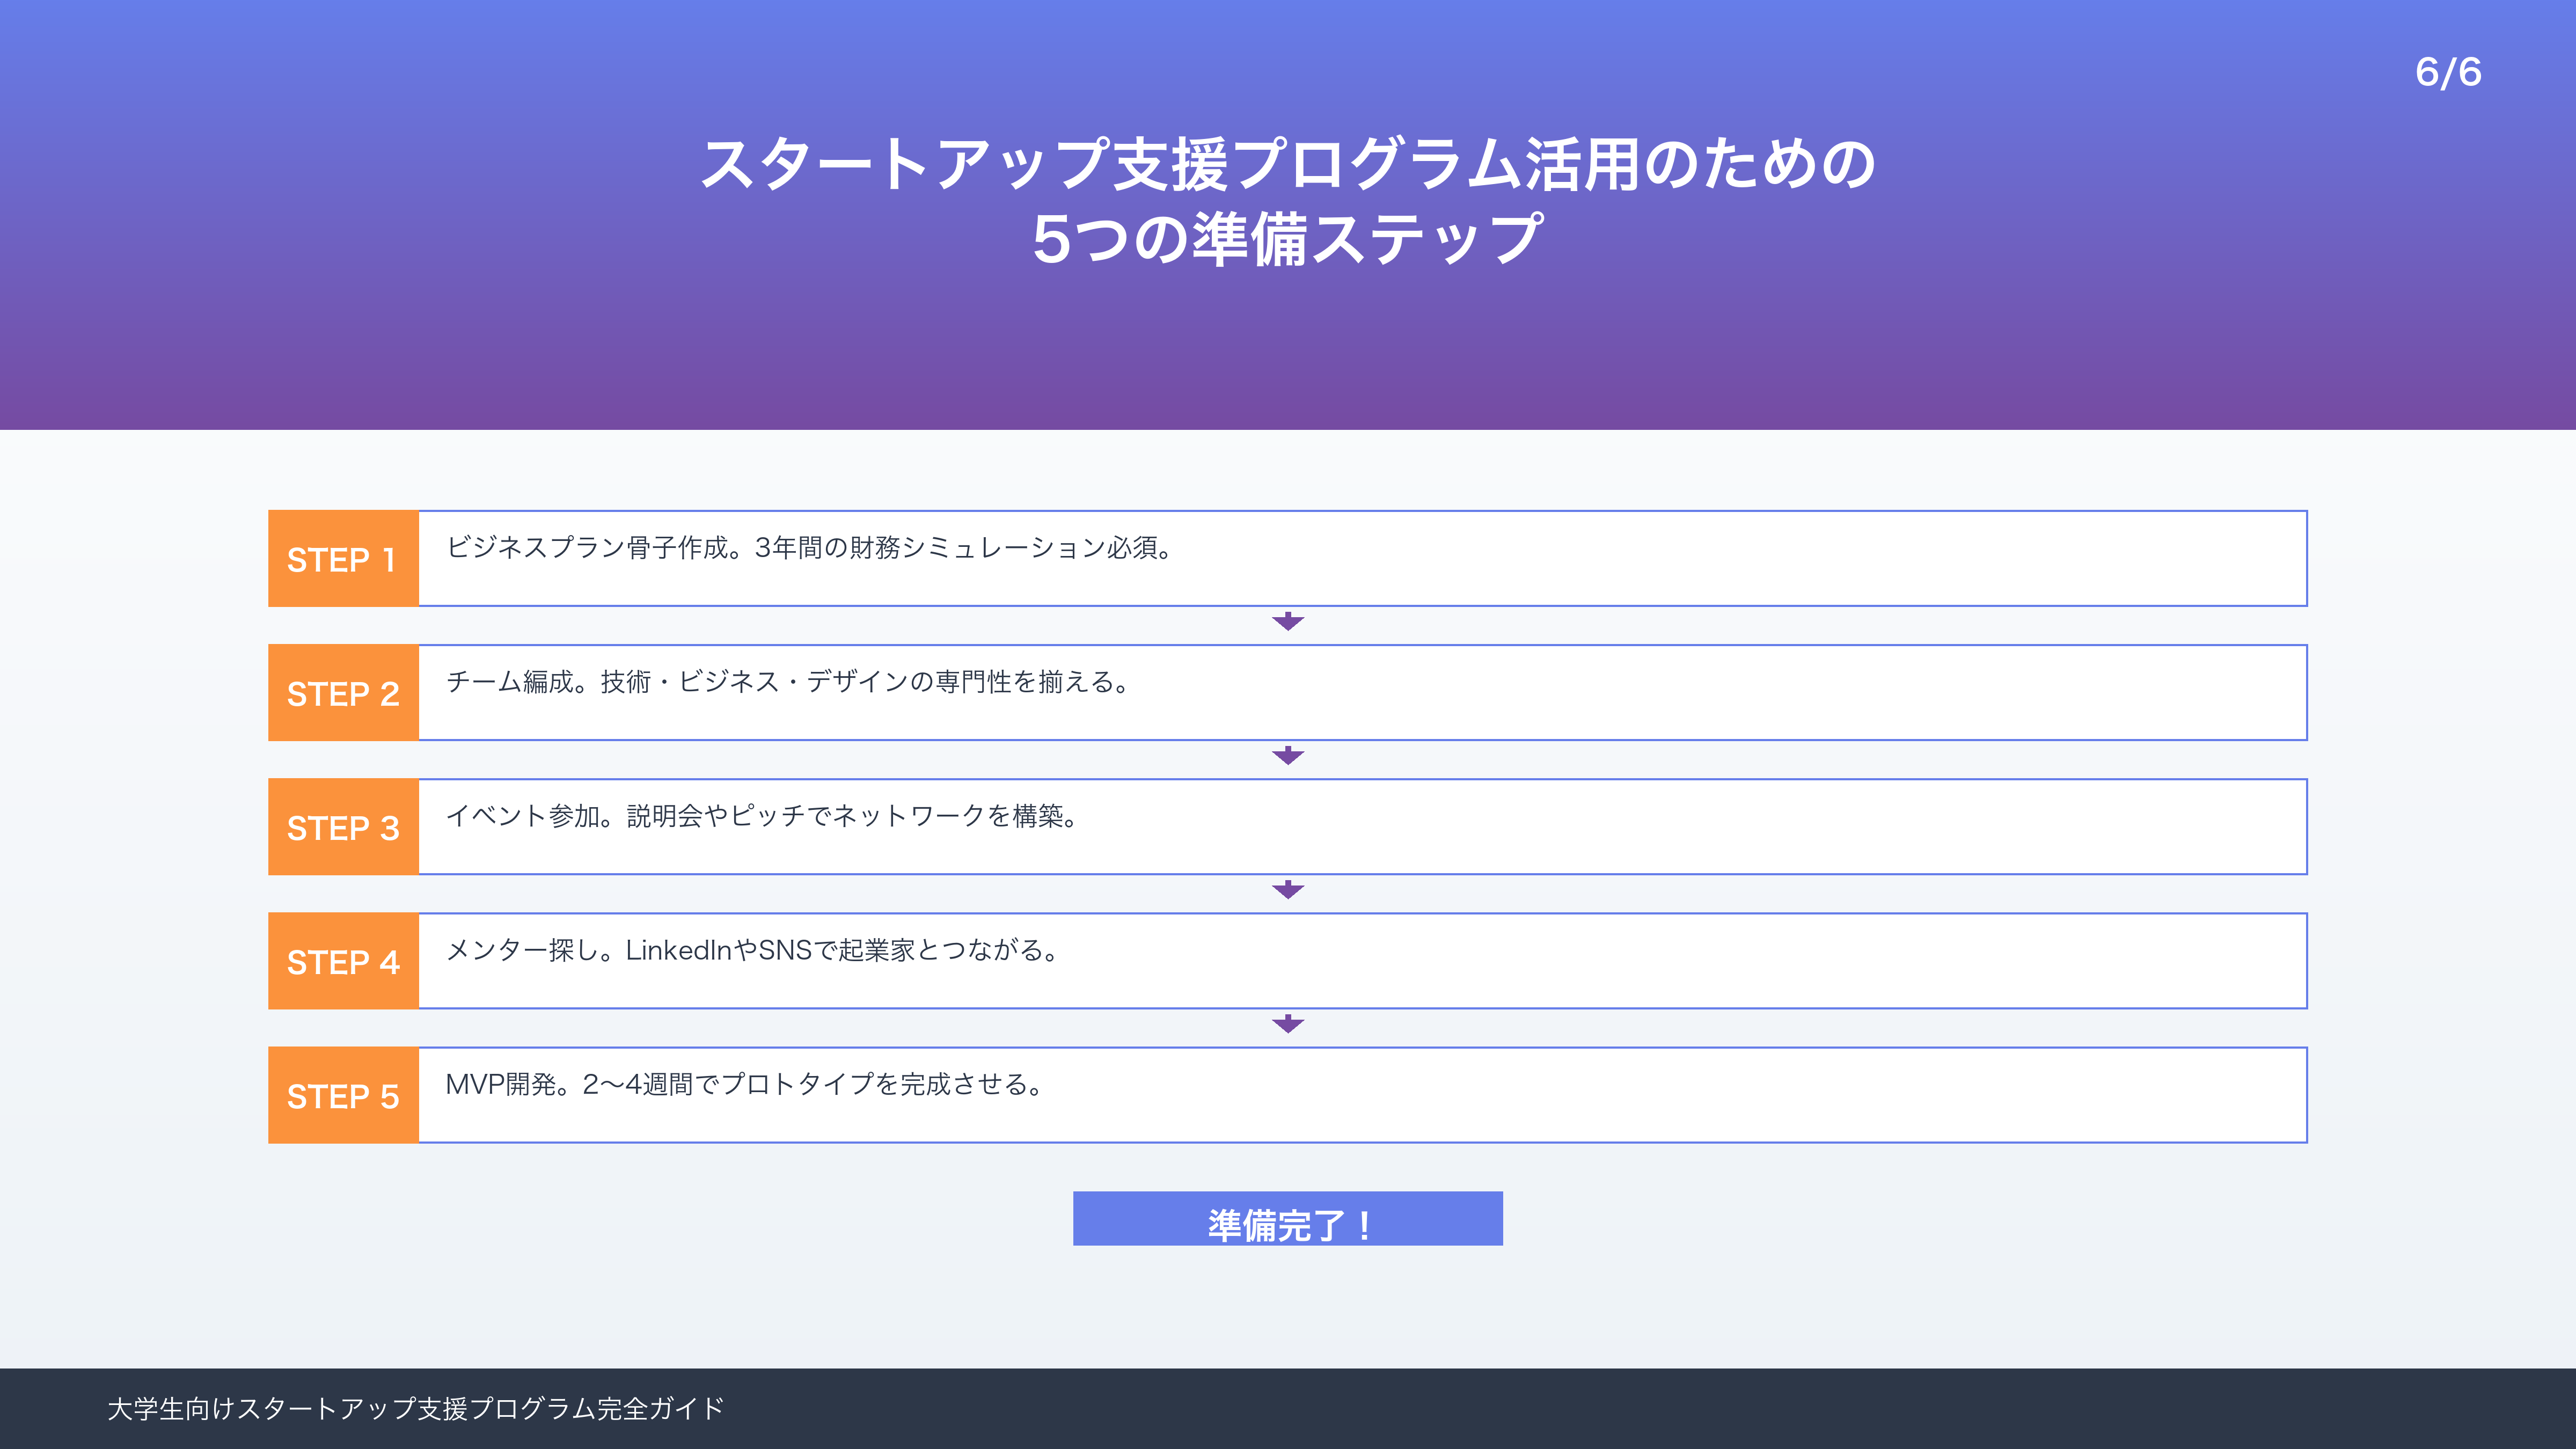The height and width of the screenshot is (1449, 2576).
Task: Click the title line 5つの準備ステップ
Action: pos(1288,239)
